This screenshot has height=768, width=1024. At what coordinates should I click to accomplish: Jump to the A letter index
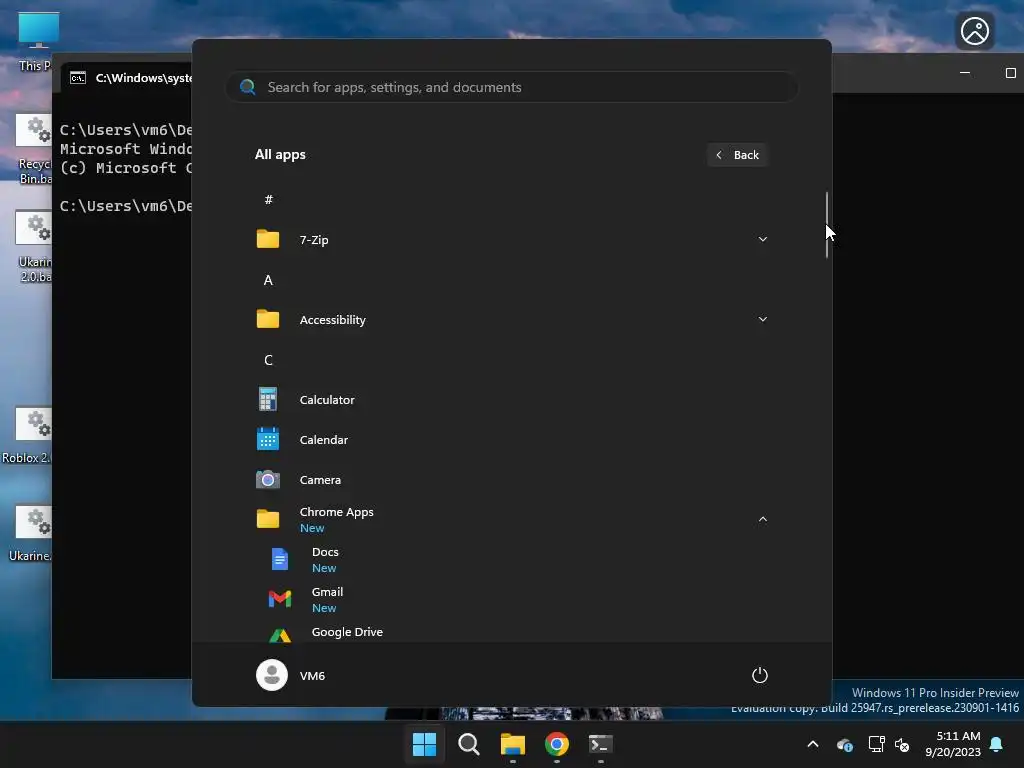click(268, 280)
